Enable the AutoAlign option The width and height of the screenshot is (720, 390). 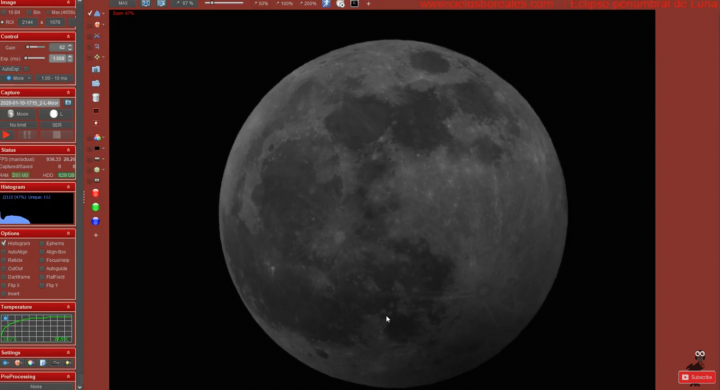(x=4, y=252)
